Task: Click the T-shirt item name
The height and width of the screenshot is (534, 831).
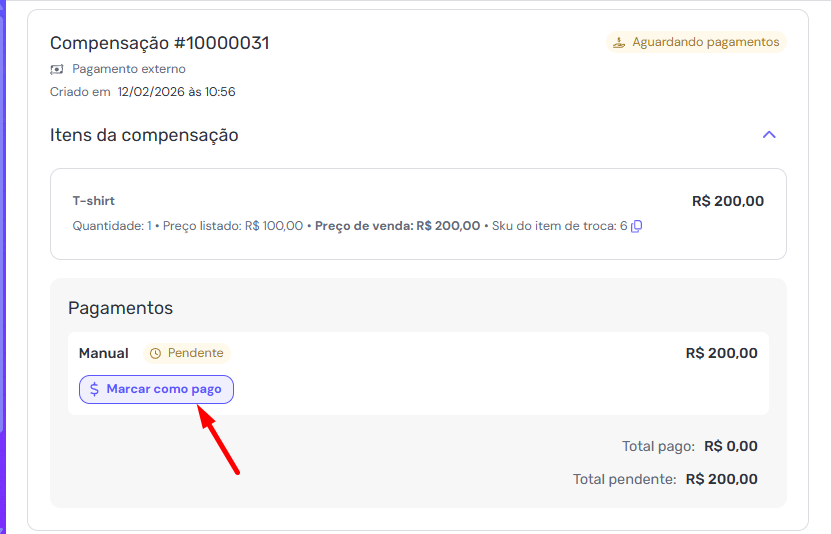Action: click(x=94, y=201)
